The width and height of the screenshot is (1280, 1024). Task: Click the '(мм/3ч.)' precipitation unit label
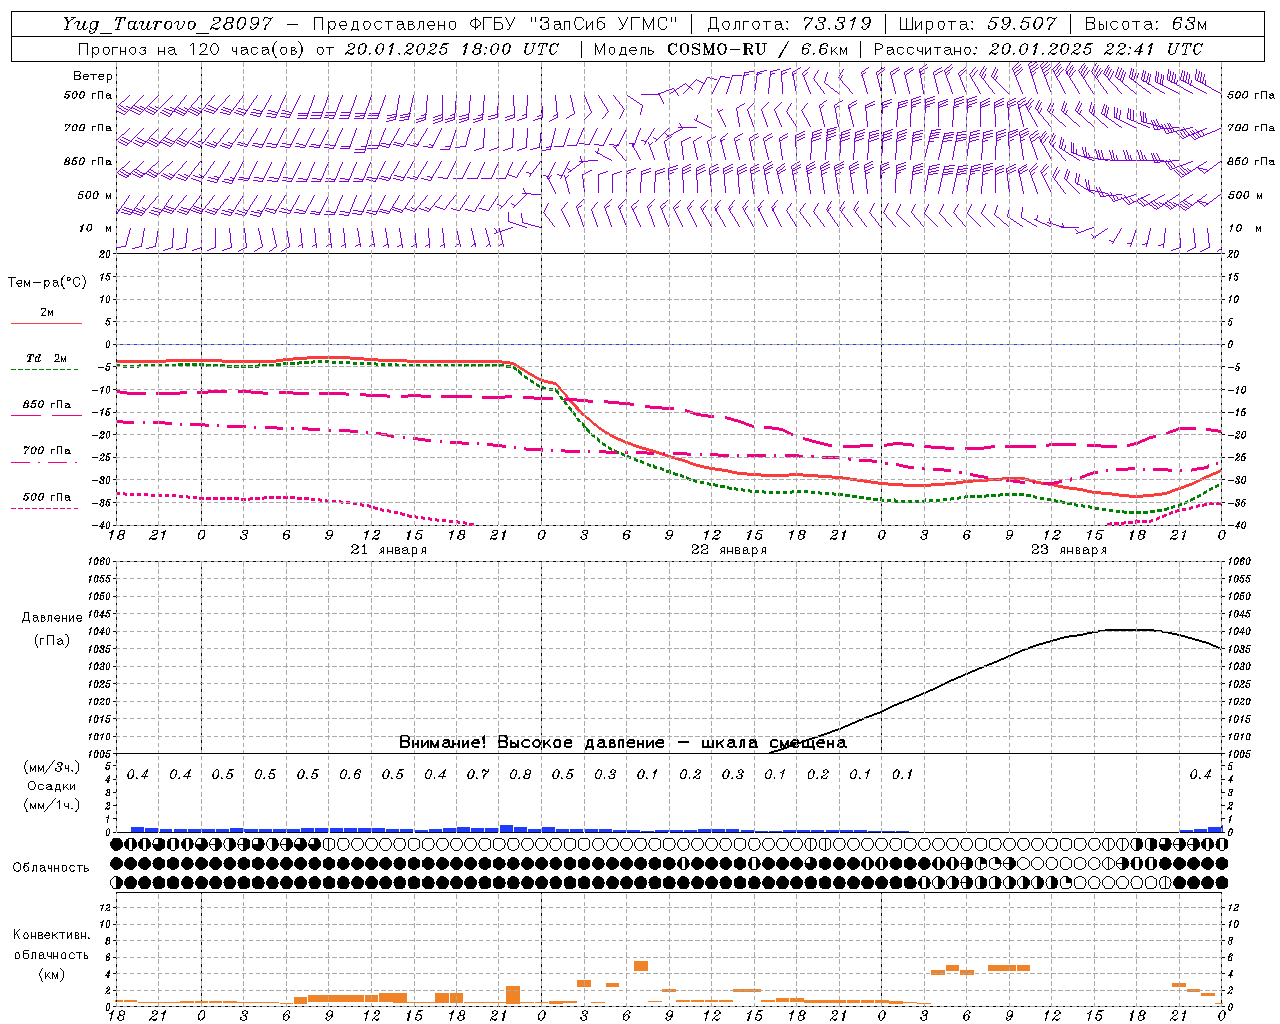point(52,767)
